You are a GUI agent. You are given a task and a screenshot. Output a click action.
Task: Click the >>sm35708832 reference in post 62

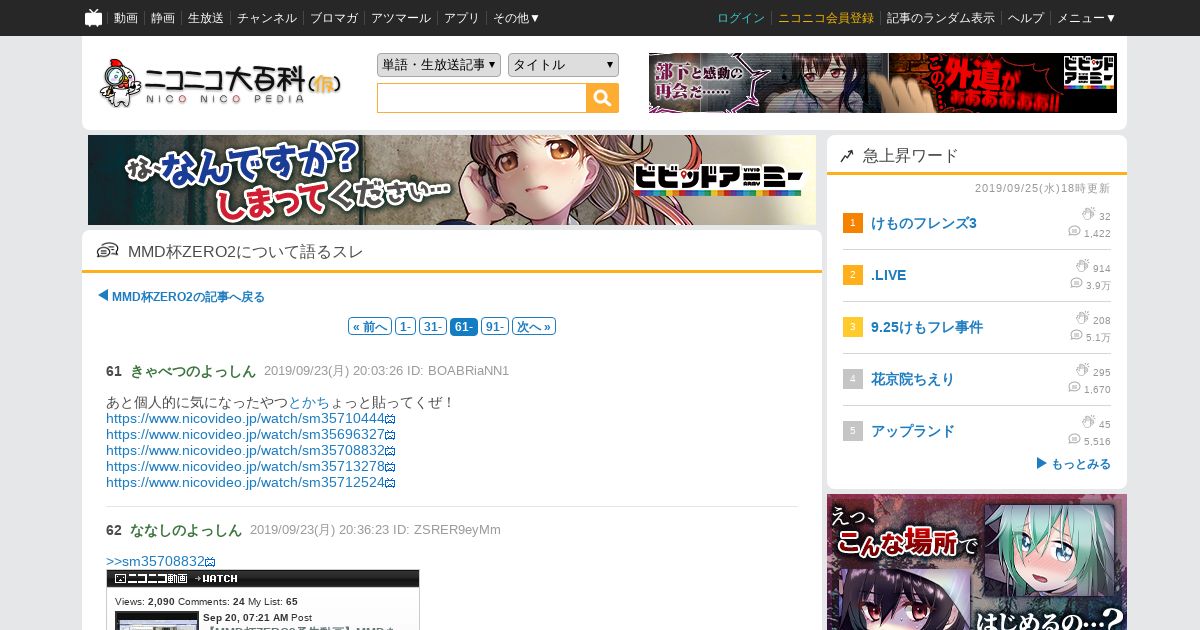(155, 561)
